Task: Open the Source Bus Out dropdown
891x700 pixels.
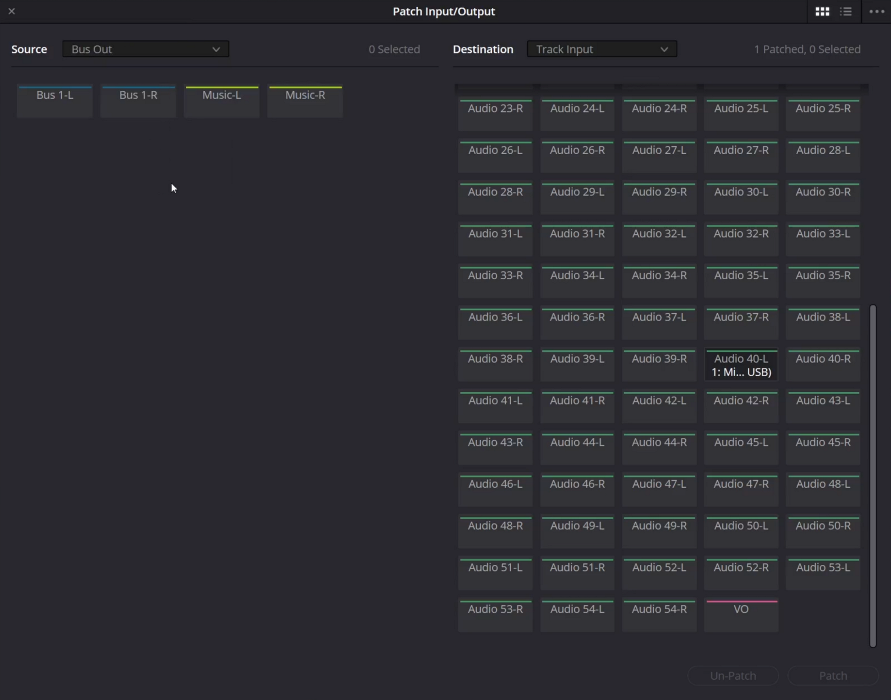Action: 145,49
